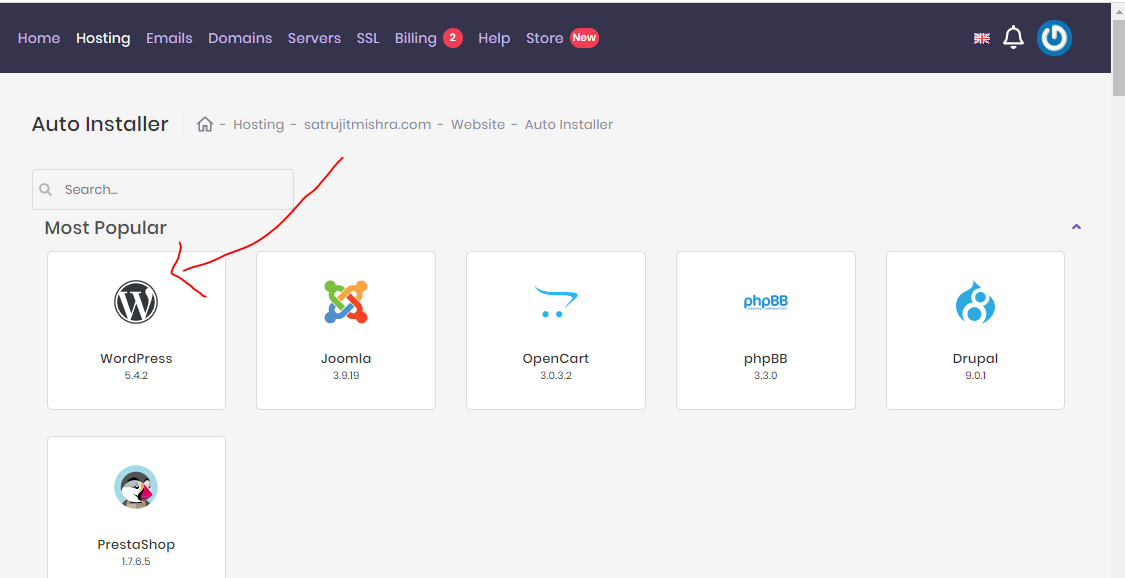Click phpBB version 3.3.0 text
1125x578 pixels.
point(766,376)
